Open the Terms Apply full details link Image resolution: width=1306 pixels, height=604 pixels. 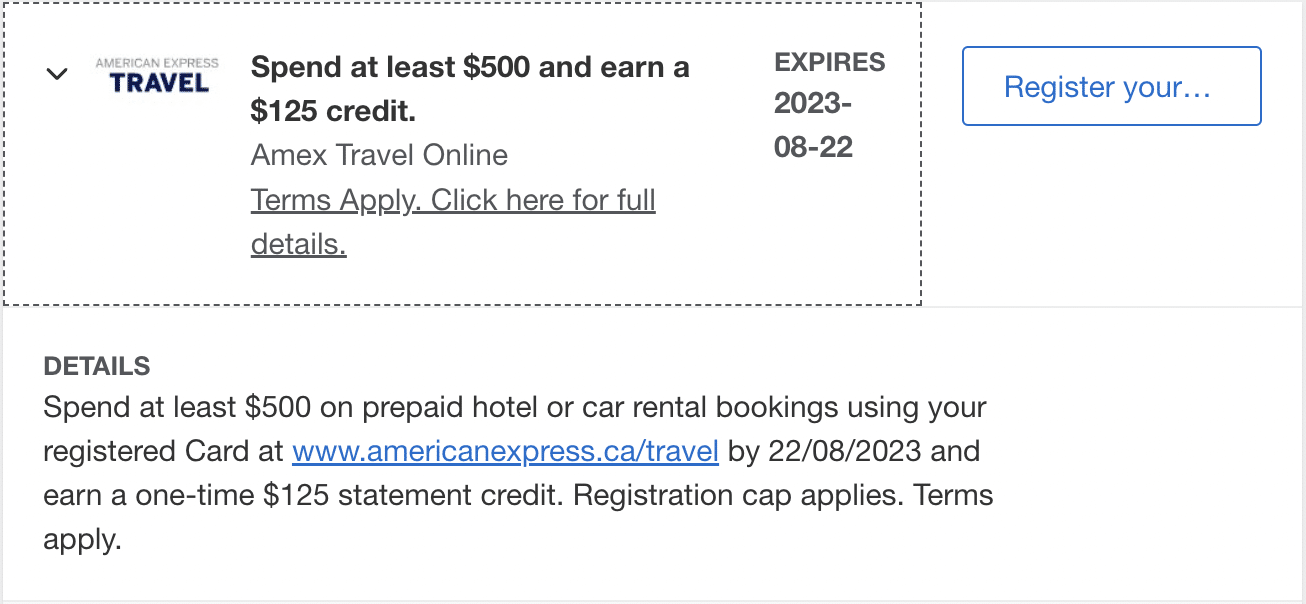point(453,201)
